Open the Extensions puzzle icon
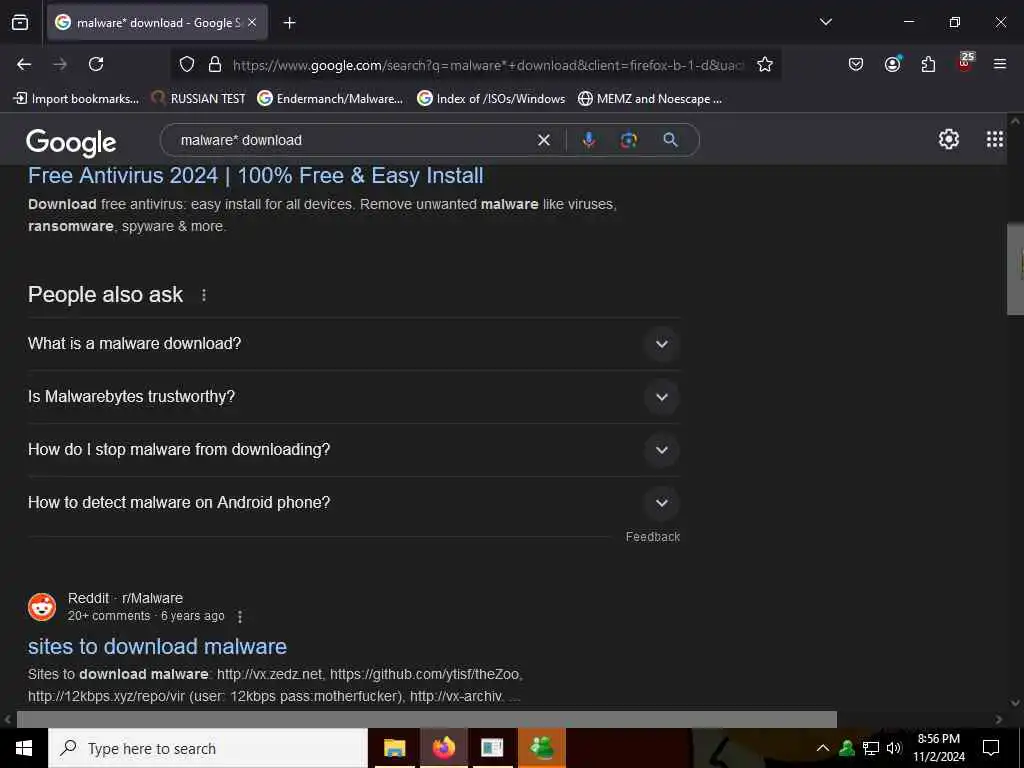Viewport: 1024px width, 768px height. (928, 64)
